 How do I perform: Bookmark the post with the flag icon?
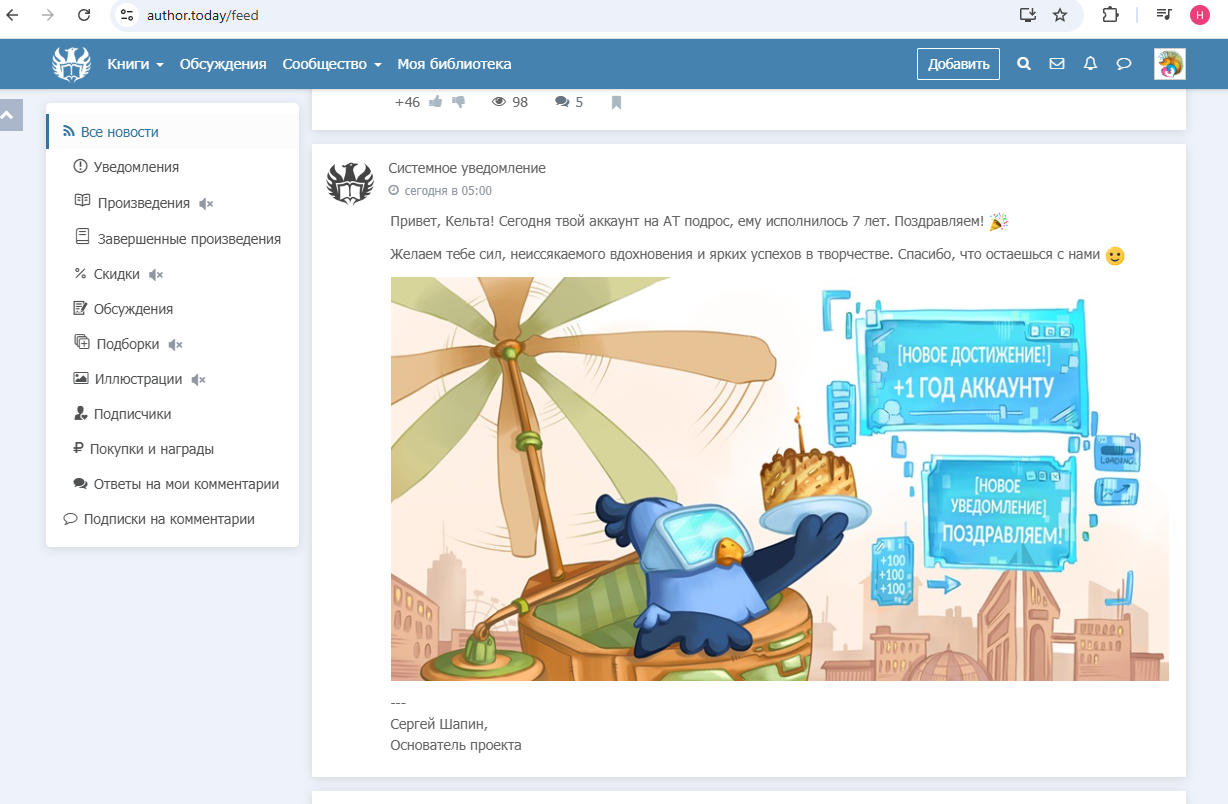pos(616,102)
